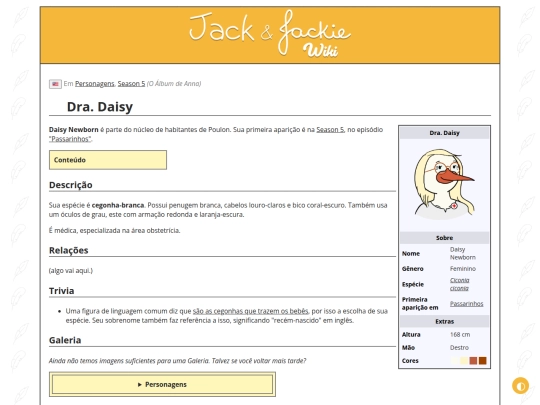Screen dimensions: 540x405
Task: Select the pale yellow color swatch
Action: tap(464, 361)
